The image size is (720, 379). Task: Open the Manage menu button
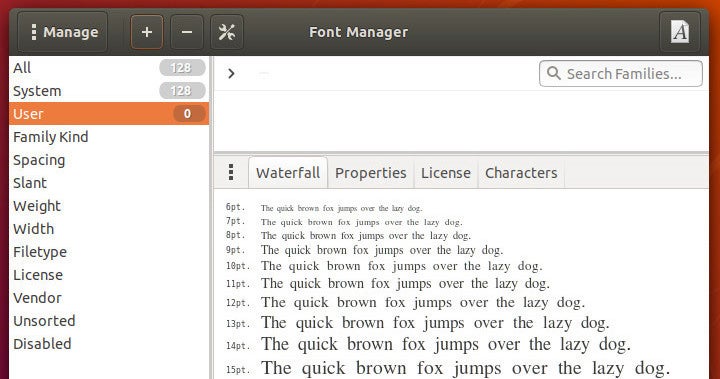(x=62, y=32)
